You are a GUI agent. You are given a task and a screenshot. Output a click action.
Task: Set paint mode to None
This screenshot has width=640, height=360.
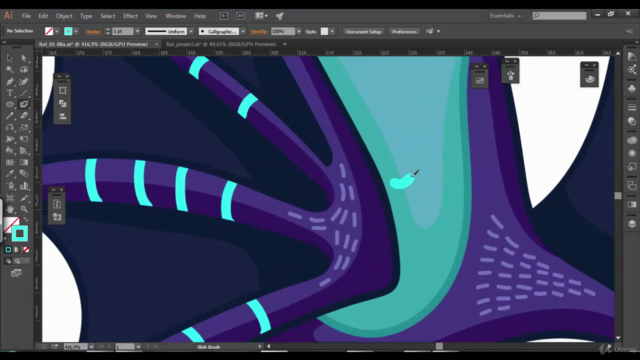point(26,249)
